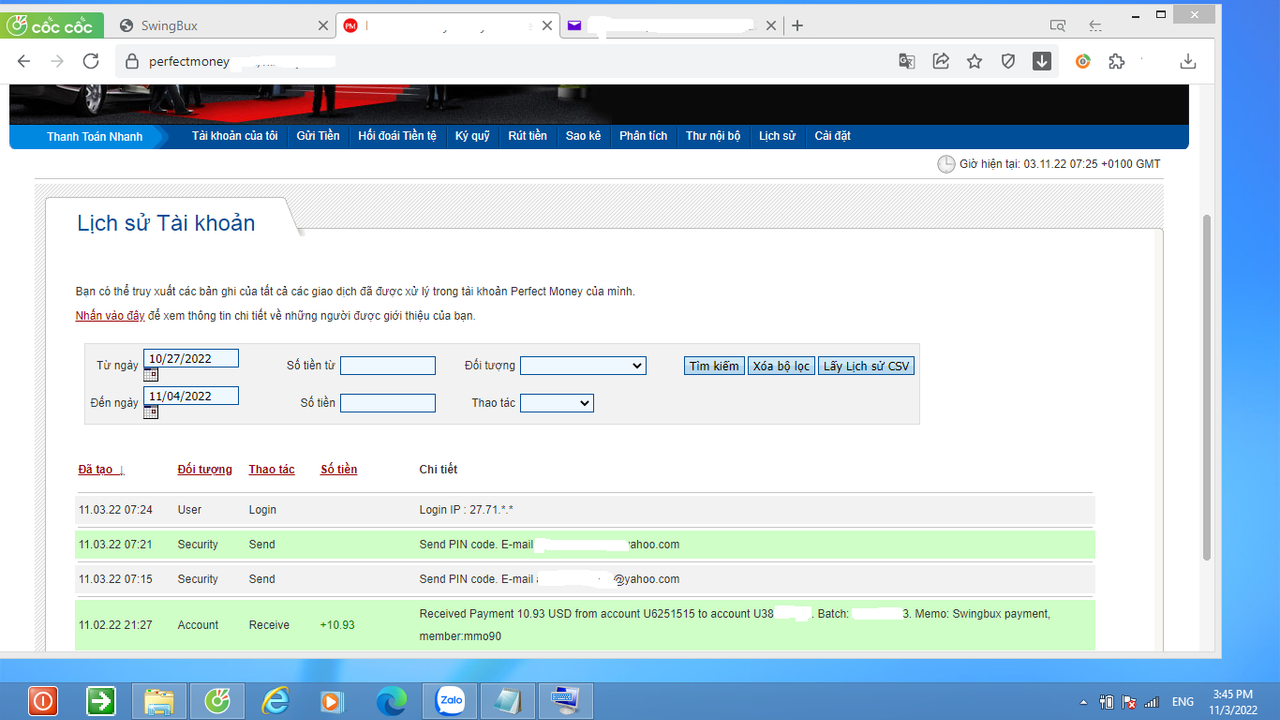The width and height of the screenshot is (1280, 720).
Task: Open the on-screen keyboard taskbar icon
Action: click(x=566, y=702)
